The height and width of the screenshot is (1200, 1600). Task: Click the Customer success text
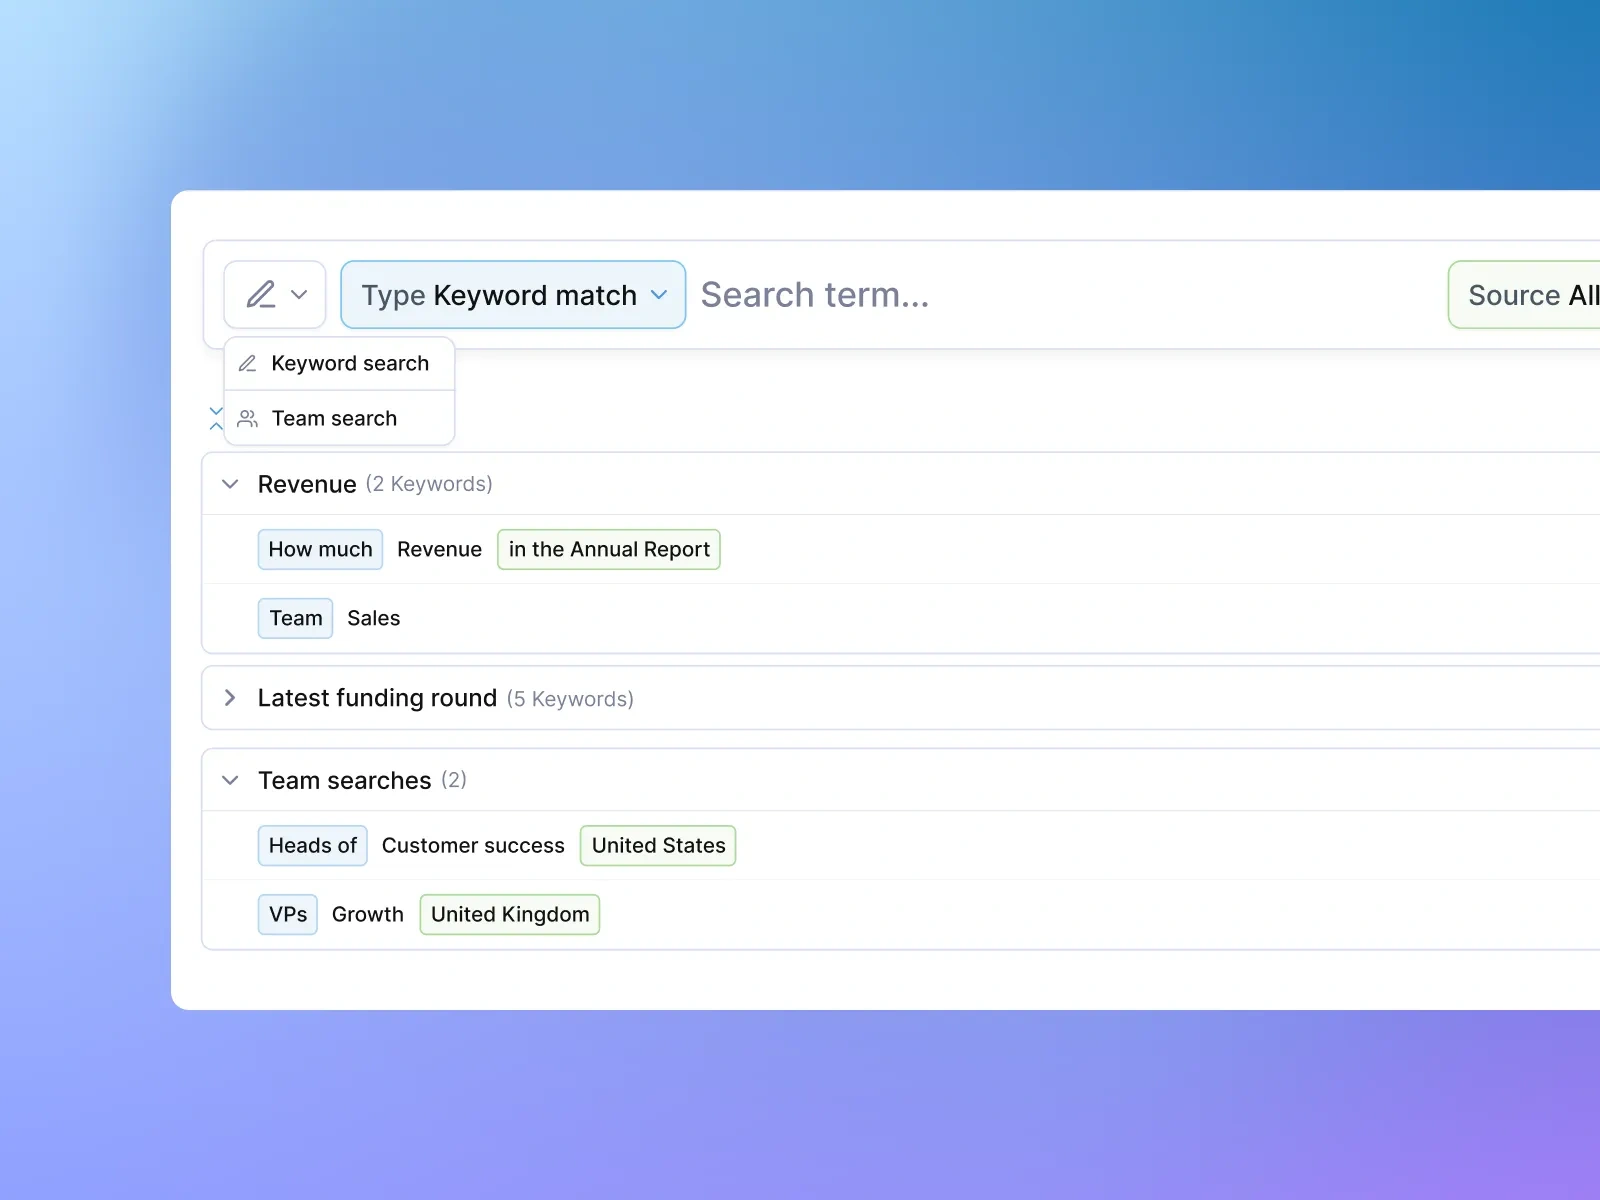tap(473, 845)
